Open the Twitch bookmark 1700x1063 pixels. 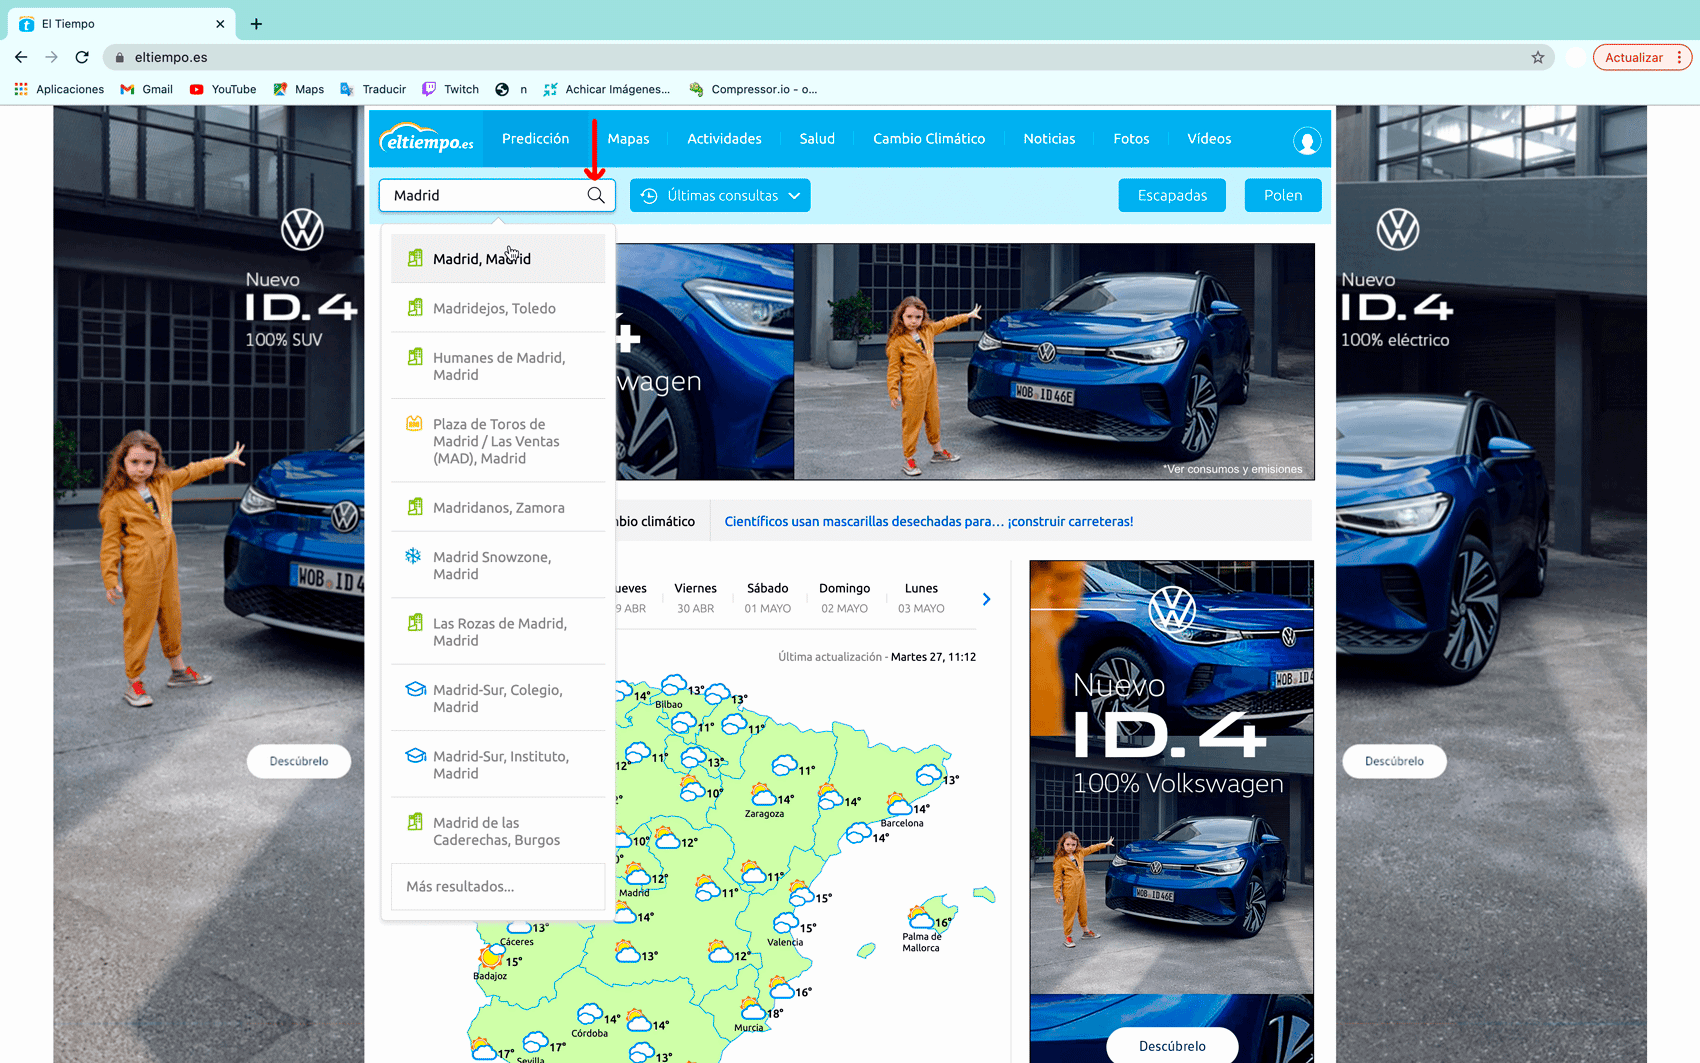point(450,89)
